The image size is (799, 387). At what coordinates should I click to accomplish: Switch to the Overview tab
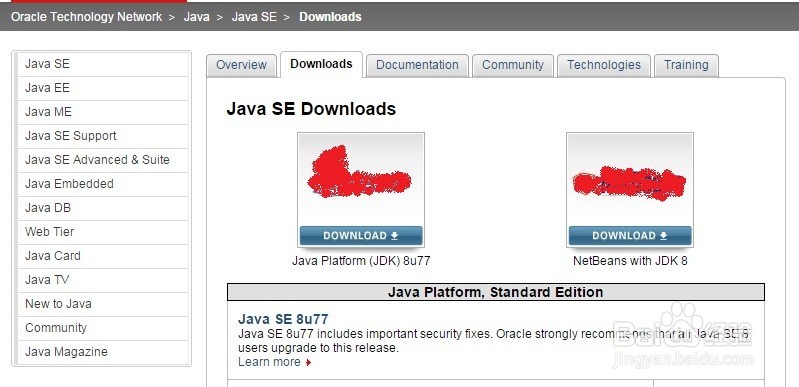(x=242, y=65)
